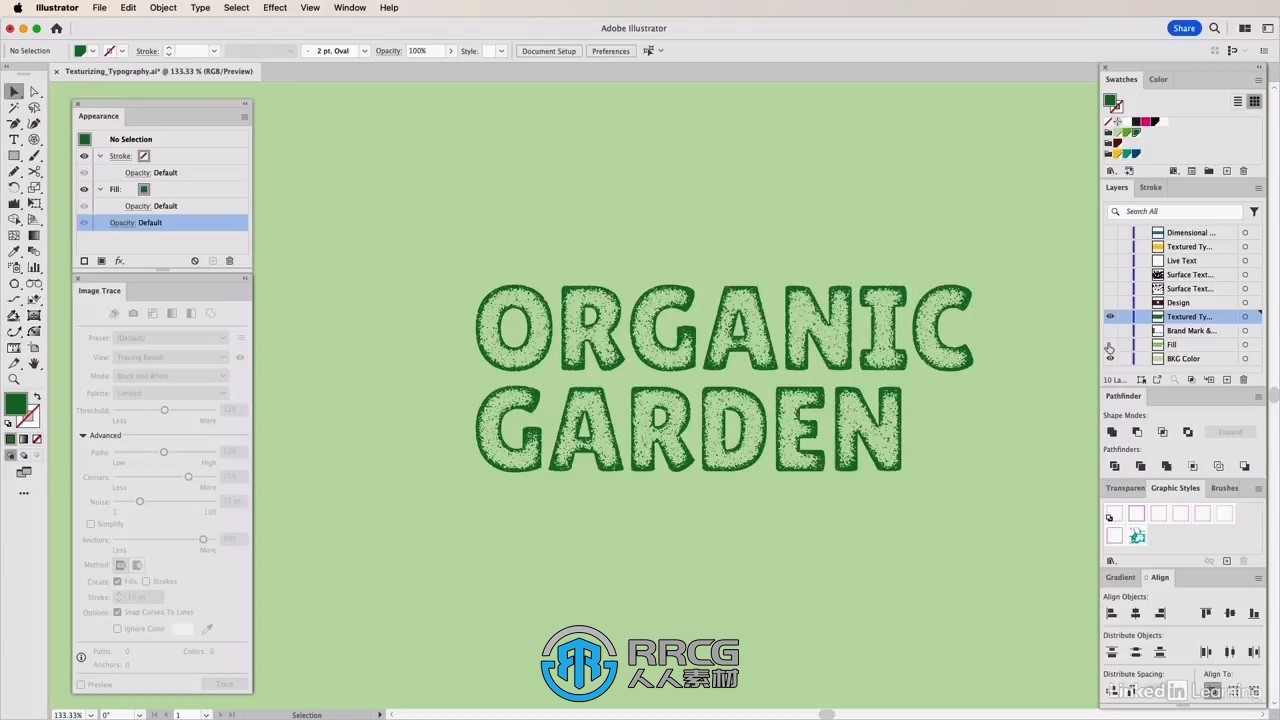Choose the Magic Wand tool
Screen dimensions: 1280x720
[x=14, y=107]
